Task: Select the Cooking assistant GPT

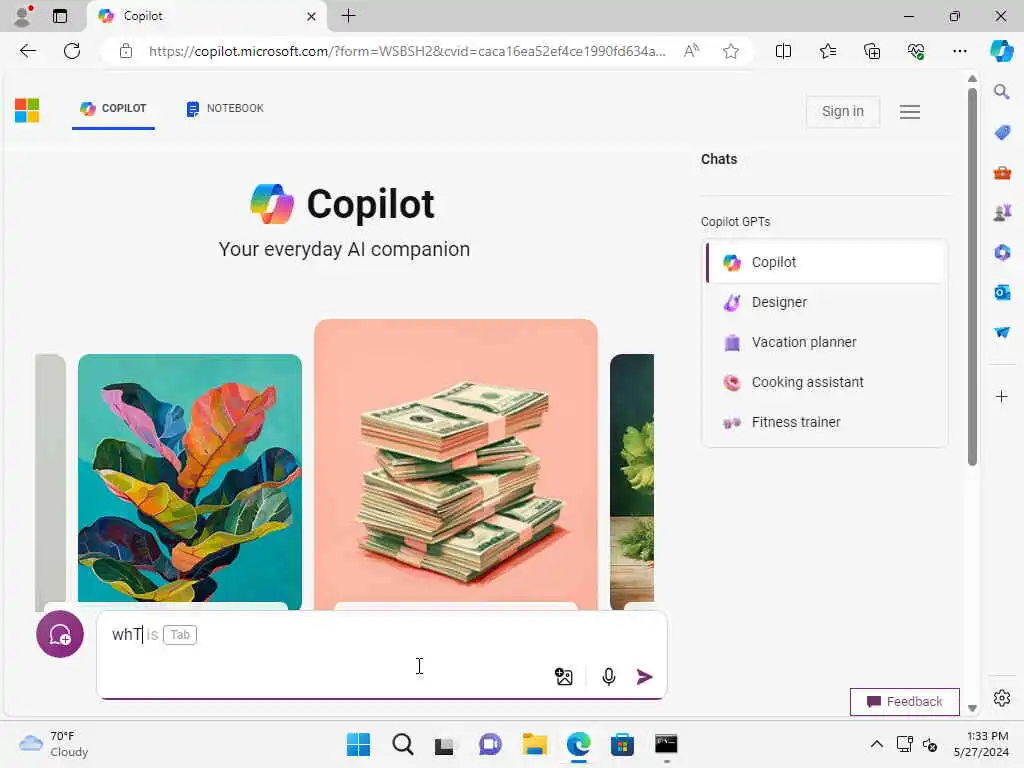Action: click(x=825, y=382)
